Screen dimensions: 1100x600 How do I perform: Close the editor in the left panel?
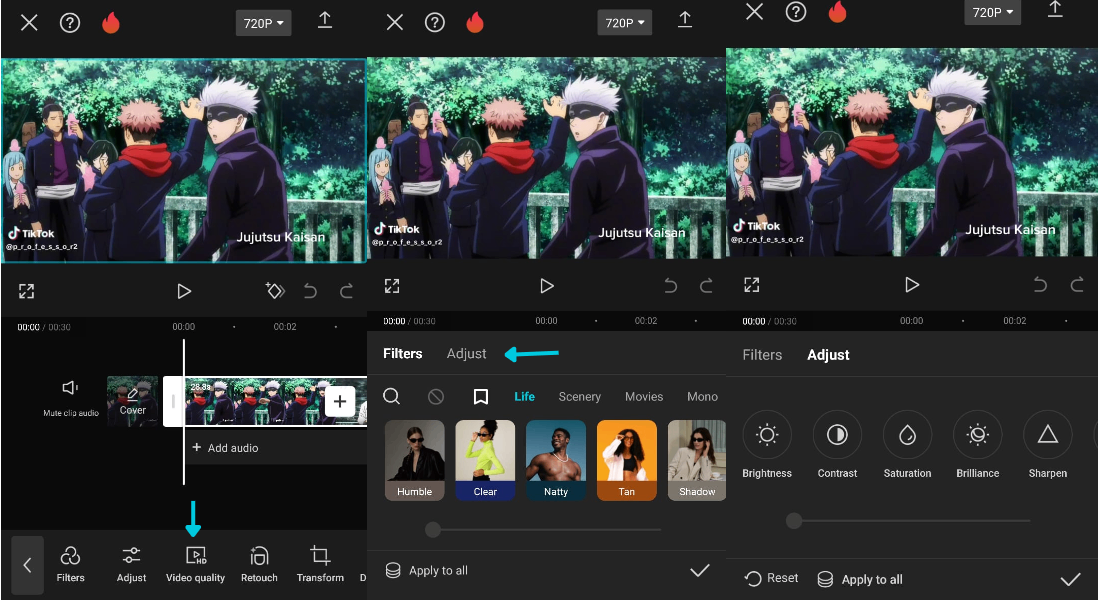tap(29, 23)
